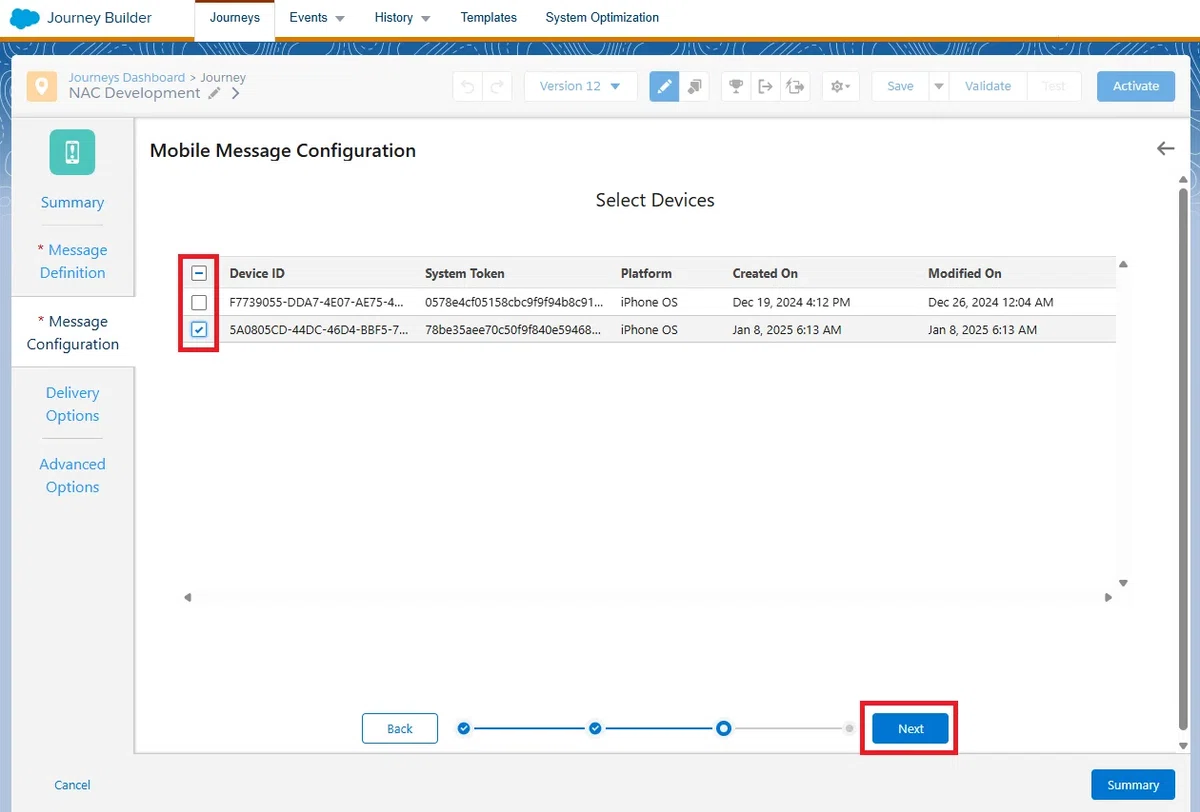This screenshot has width=1200, height=812.
Task: Click the Save button
Action: pos(900,86)
